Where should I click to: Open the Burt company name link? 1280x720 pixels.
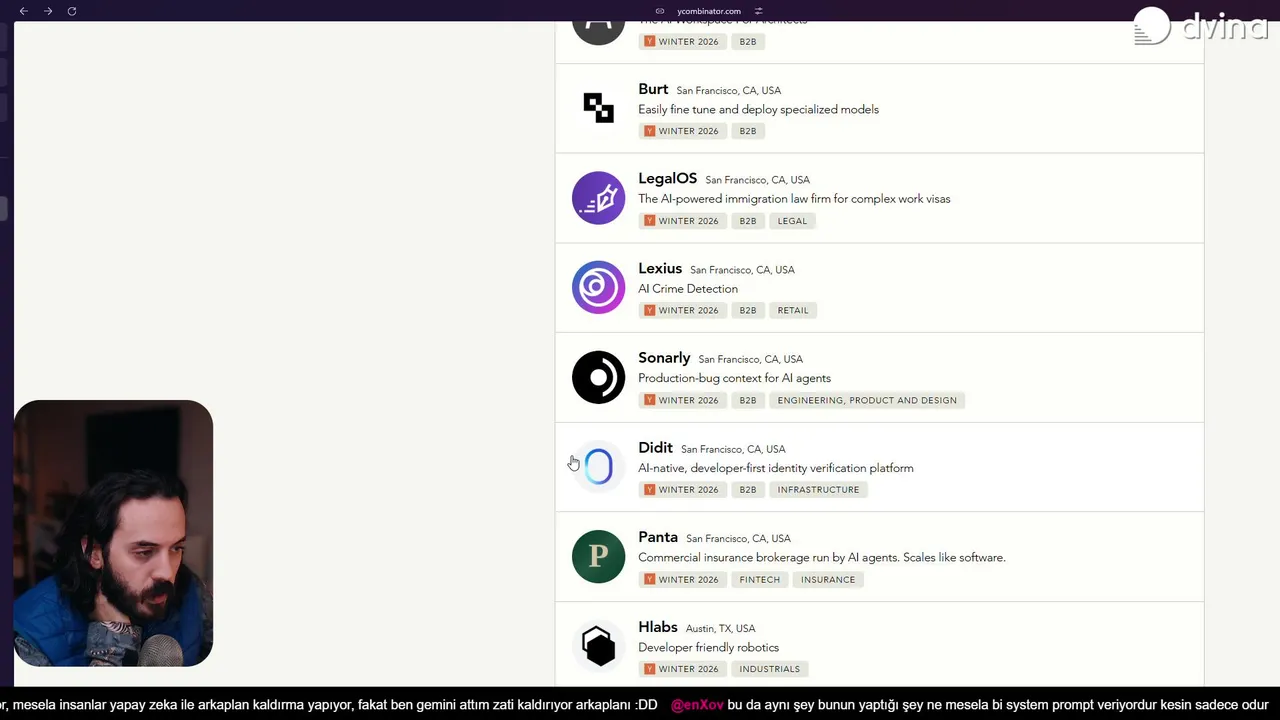pos(653,89)
